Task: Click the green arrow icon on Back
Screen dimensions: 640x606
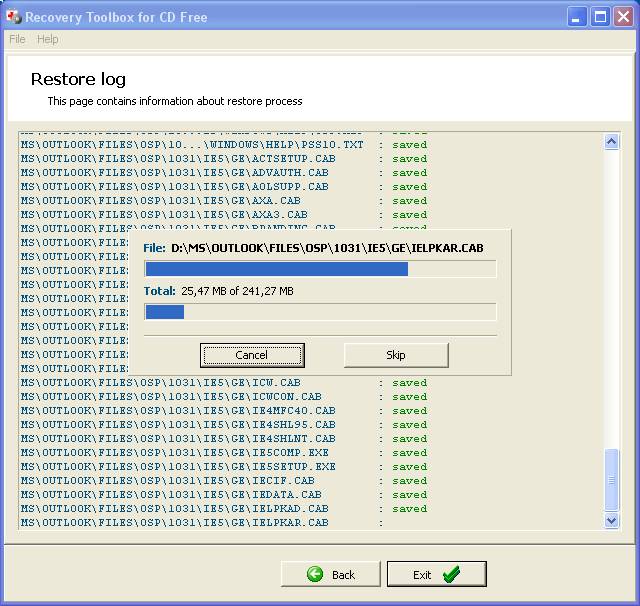Action: click(315, 574)
